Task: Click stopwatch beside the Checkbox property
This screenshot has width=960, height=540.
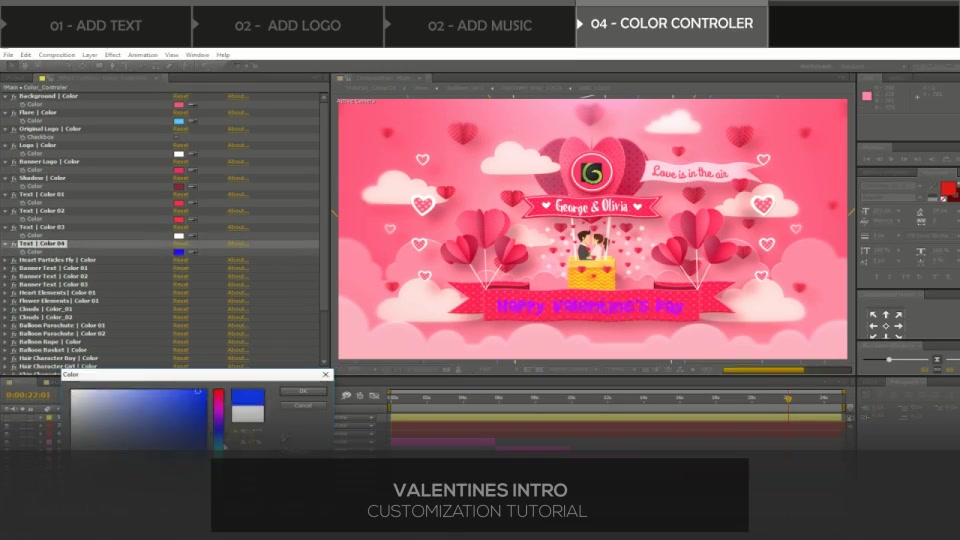Action: coord(23,137)
